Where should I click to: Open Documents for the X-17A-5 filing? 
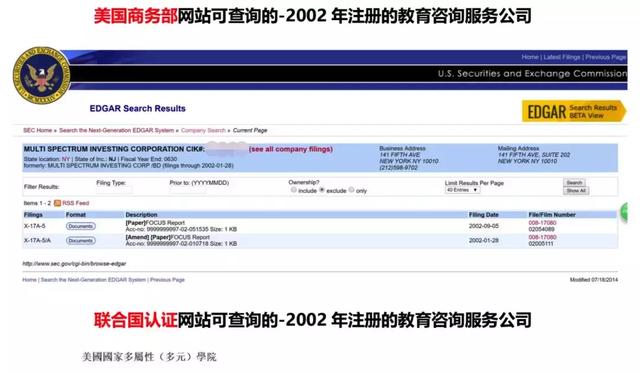pyautogui.click(x=80, y=226)
